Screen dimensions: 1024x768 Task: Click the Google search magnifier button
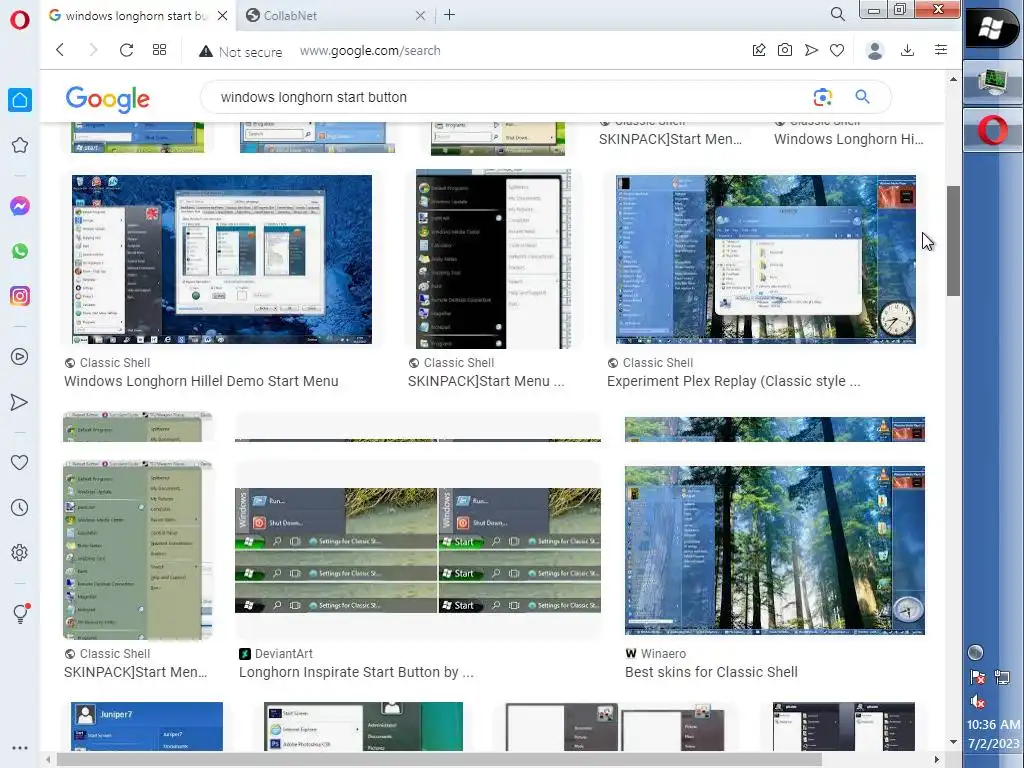coord(863,97)
